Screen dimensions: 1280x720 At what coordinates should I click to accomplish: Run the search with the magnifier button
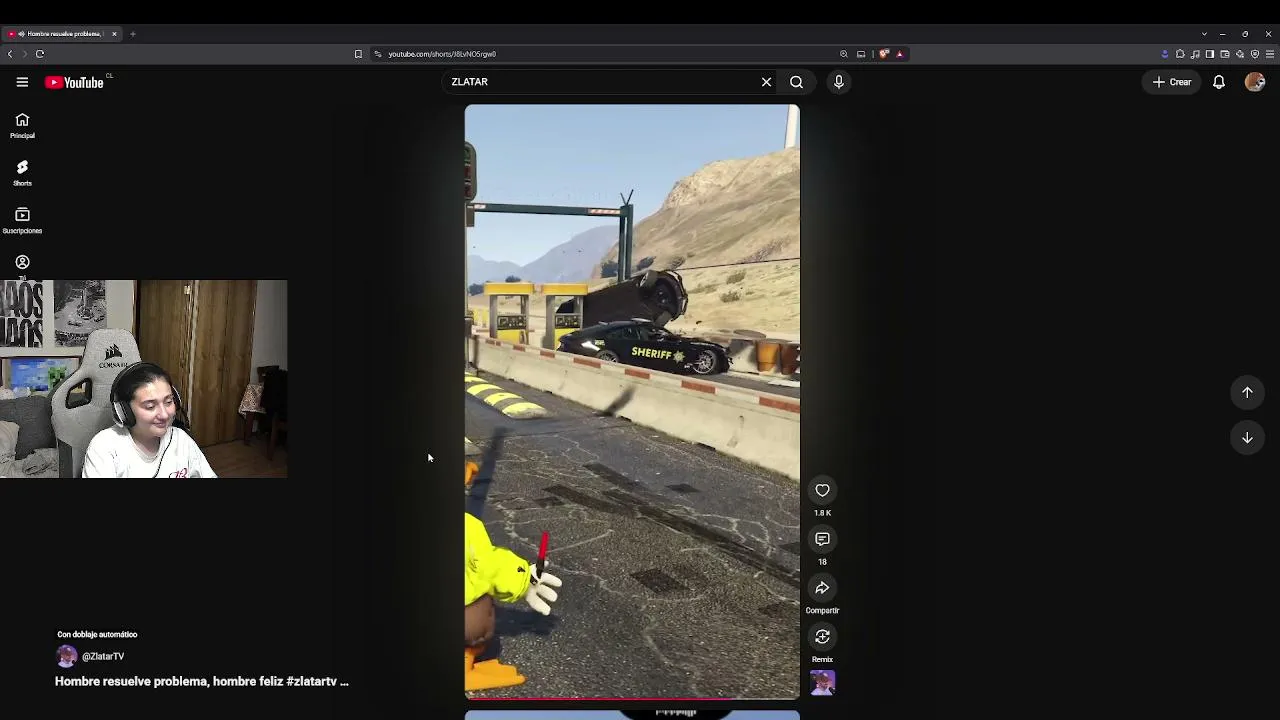(796, 82)
